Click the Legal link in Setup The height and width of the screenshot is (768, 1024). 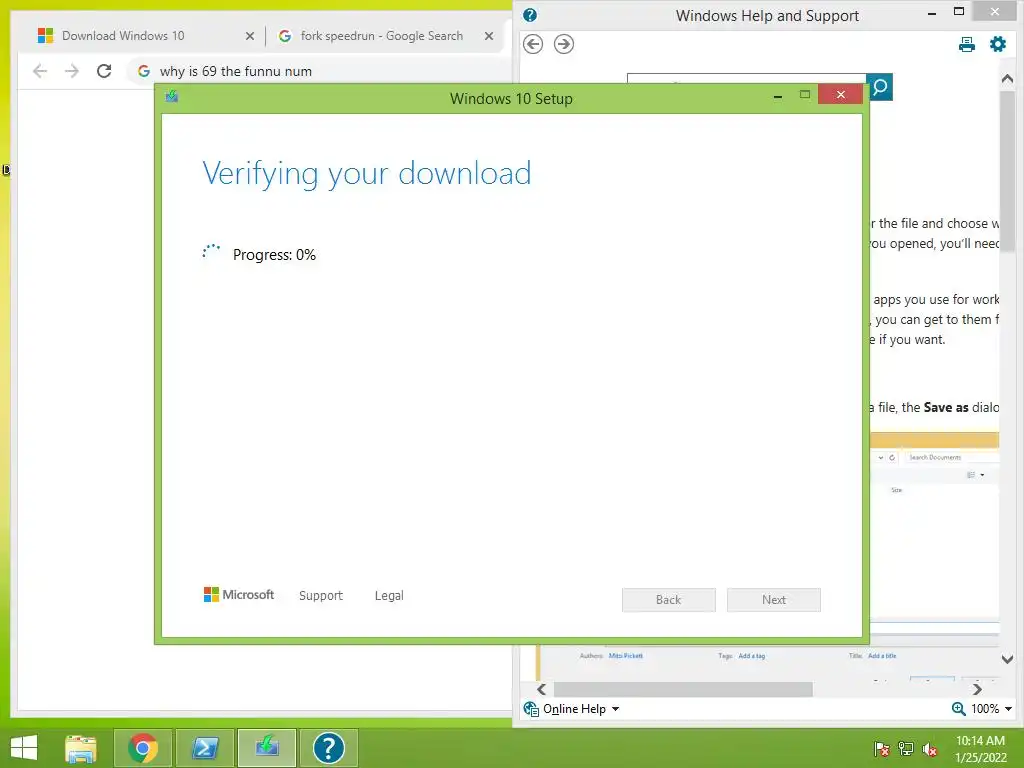tap(389, 596)
